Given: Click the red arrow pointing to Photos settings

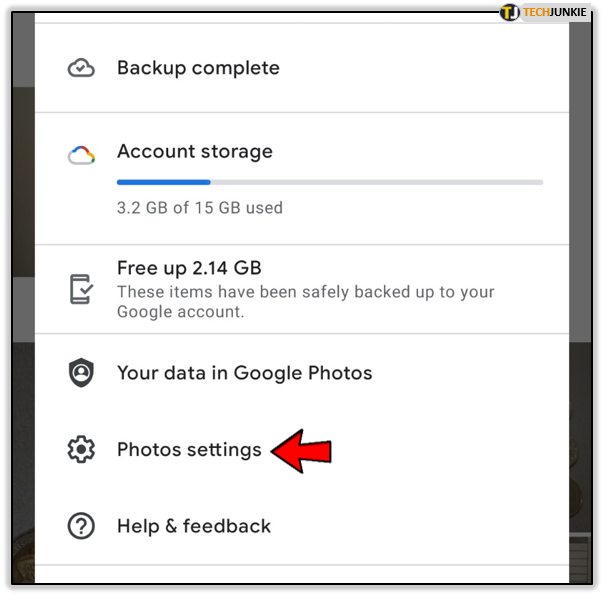Looking at the screenshot, I should pos(301,451).
